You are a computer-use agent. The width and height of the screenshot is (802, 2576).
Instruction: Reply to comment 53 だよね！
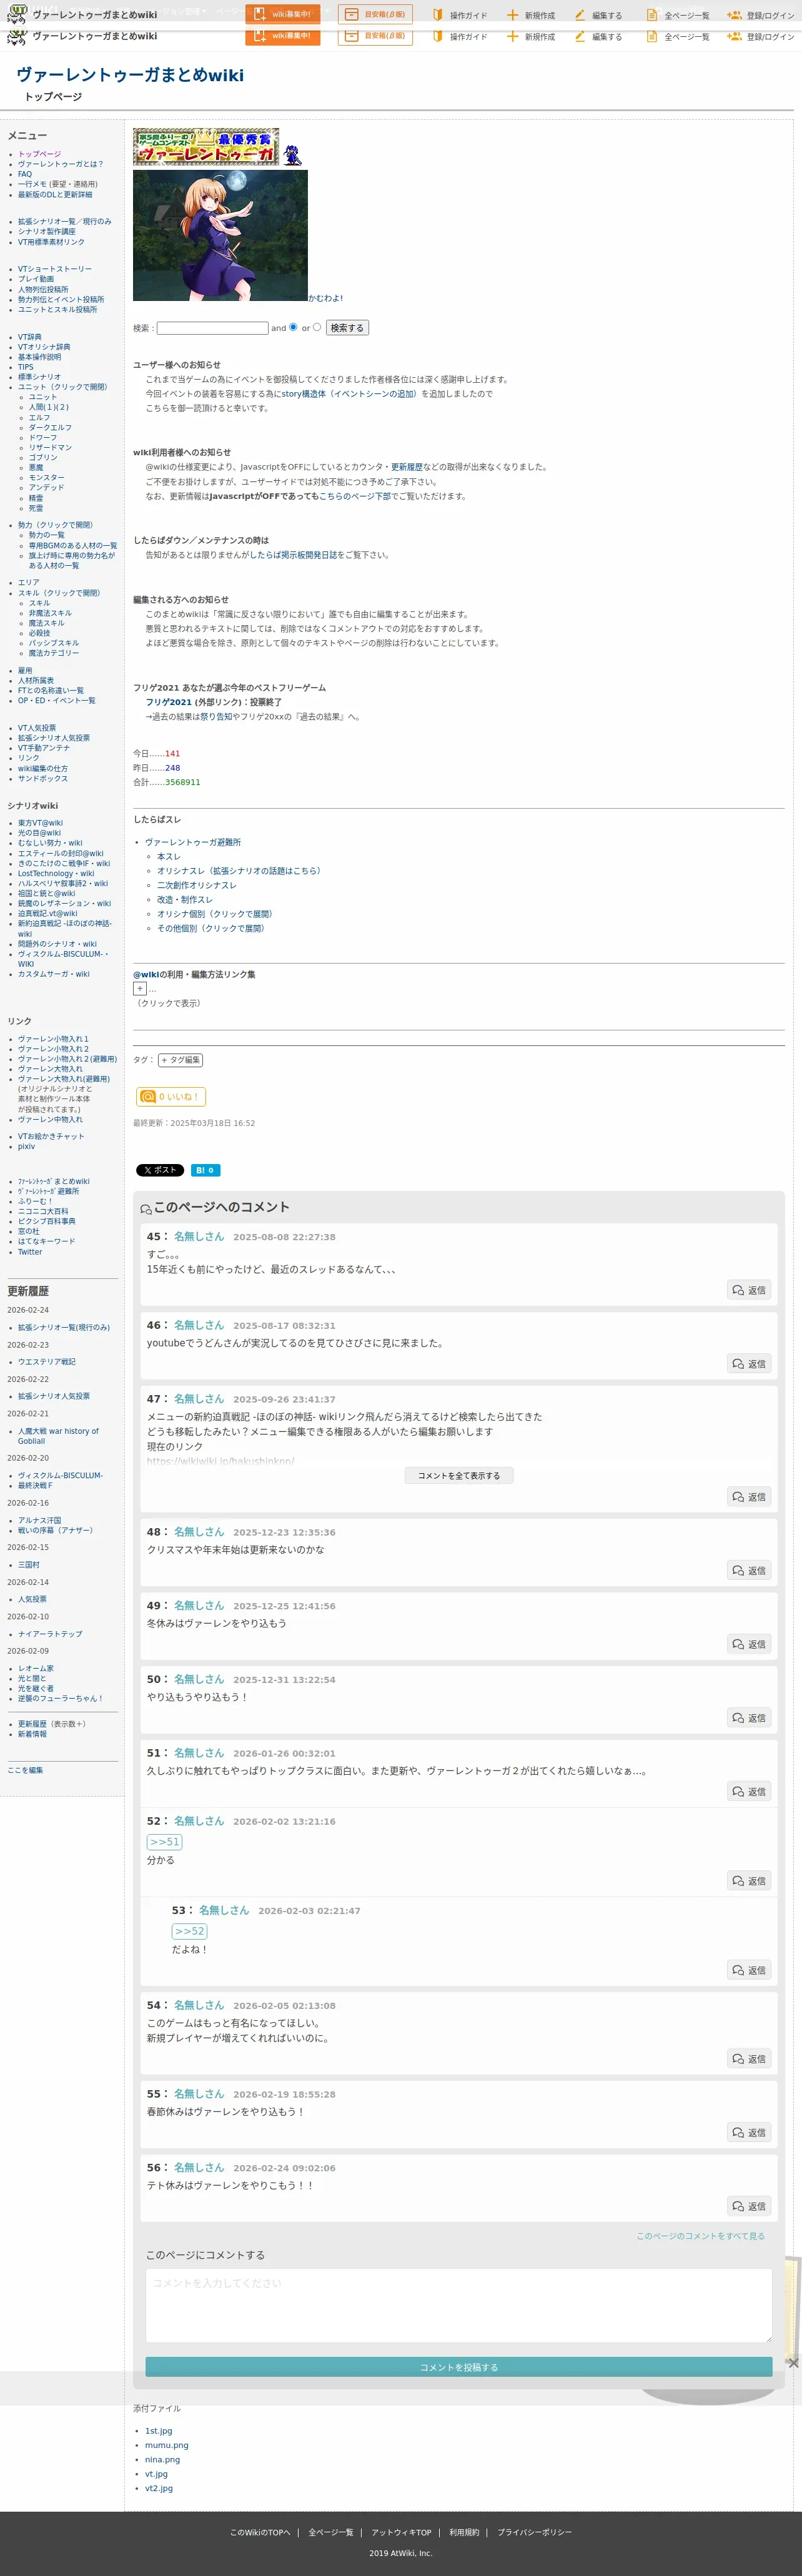pyautogui.click(x=749, y=1970)
